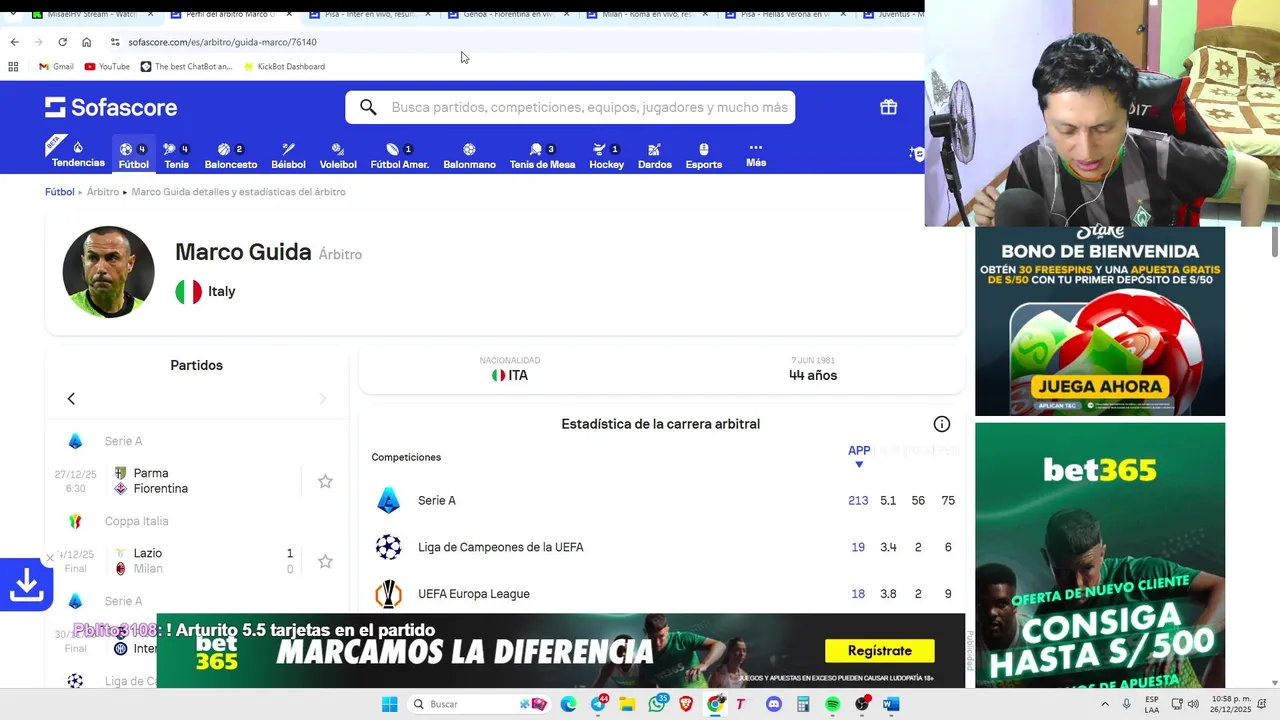Close the download widget with the X
The width and height of the screenshot is (1280, 720).
click(50, 558)
